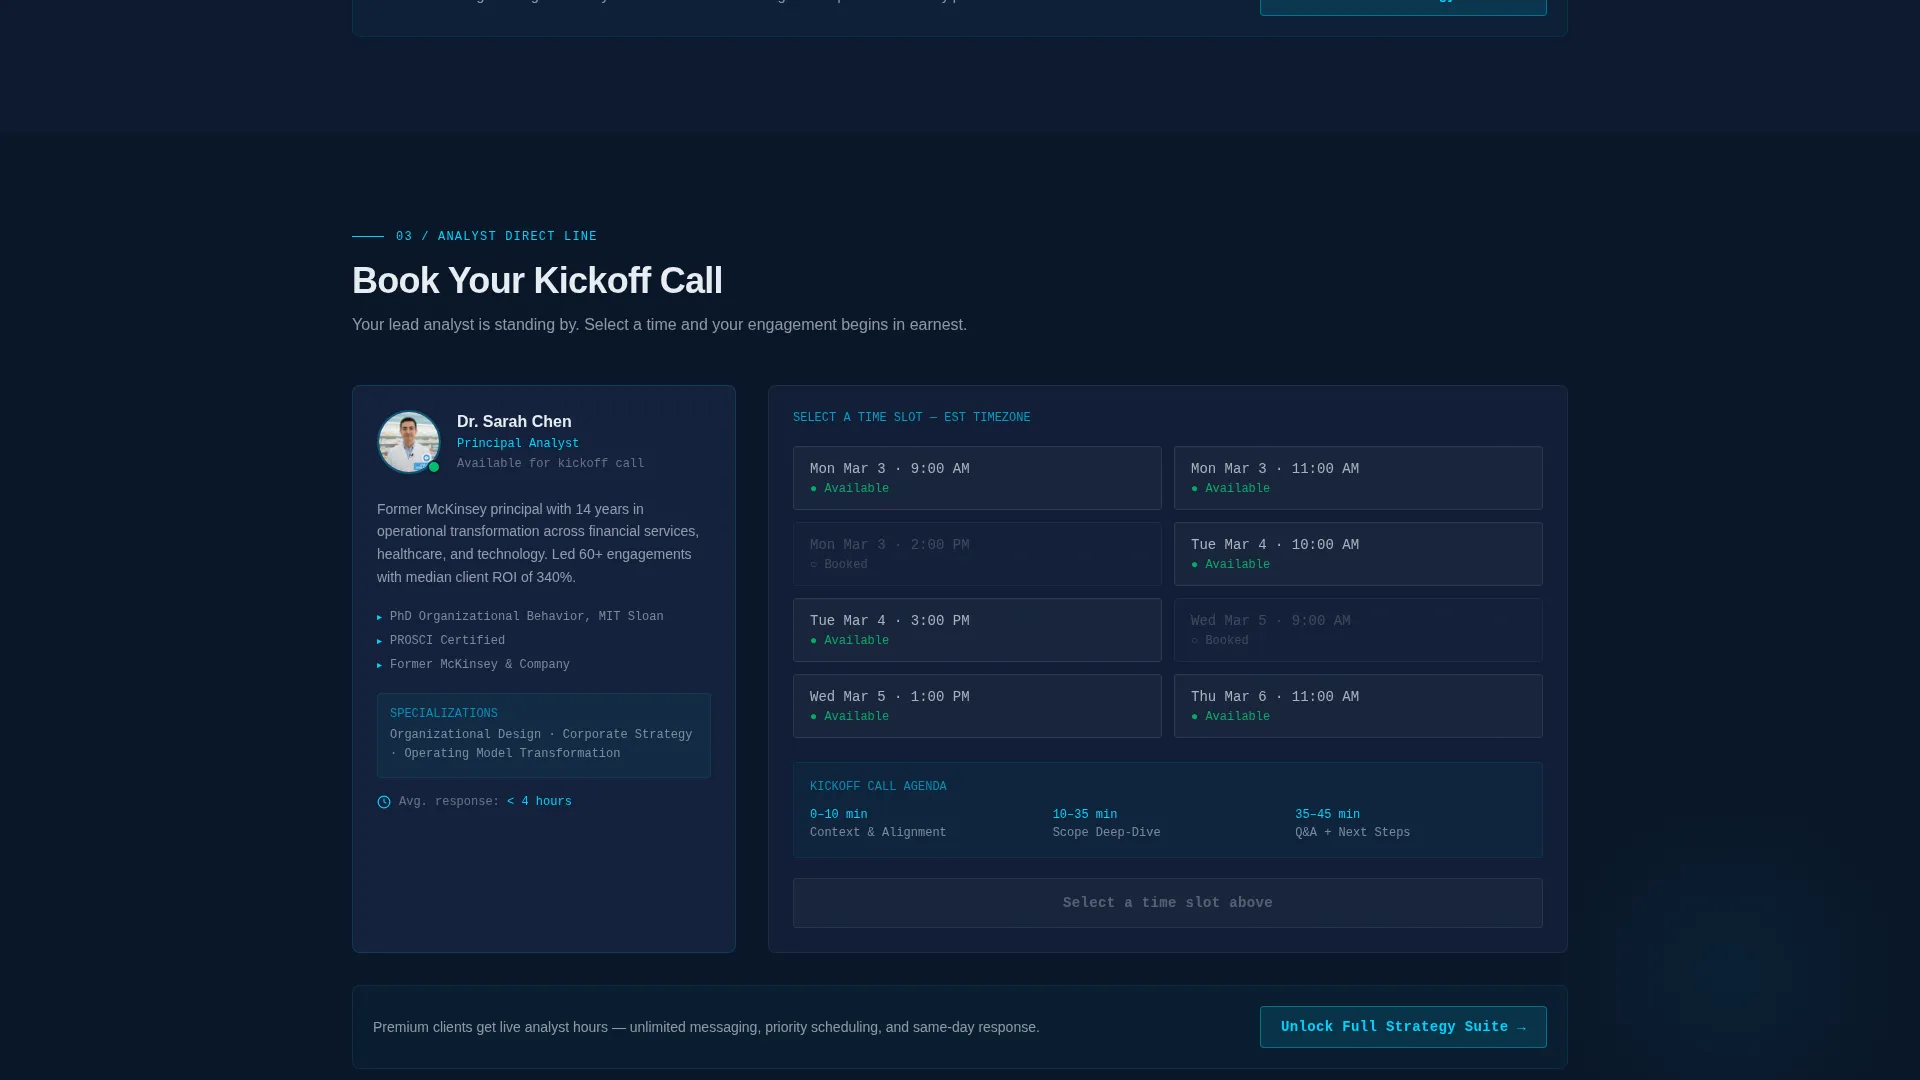Click the PhD Organizational Behavior bullet arrow
1920x1080 pixels.
pyautogui.click(x=379, y=618)
